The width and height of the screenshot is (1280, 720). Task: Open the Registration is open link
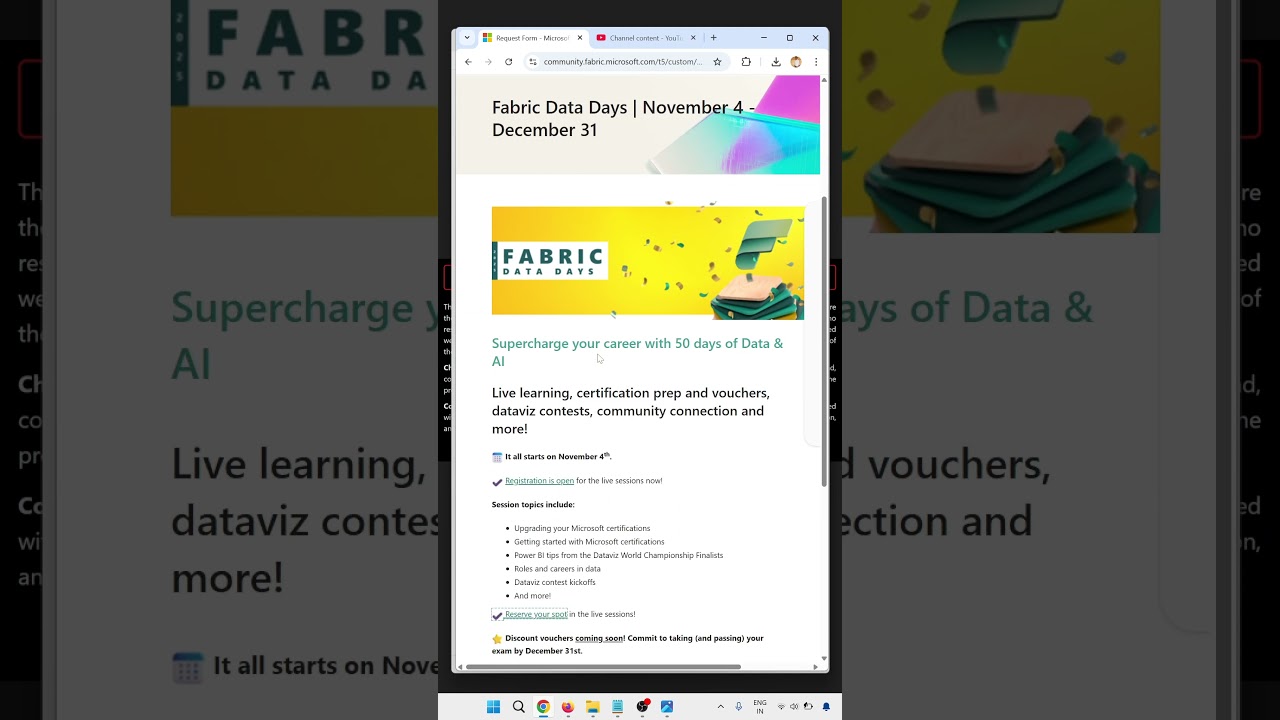(x=539, y=481)
